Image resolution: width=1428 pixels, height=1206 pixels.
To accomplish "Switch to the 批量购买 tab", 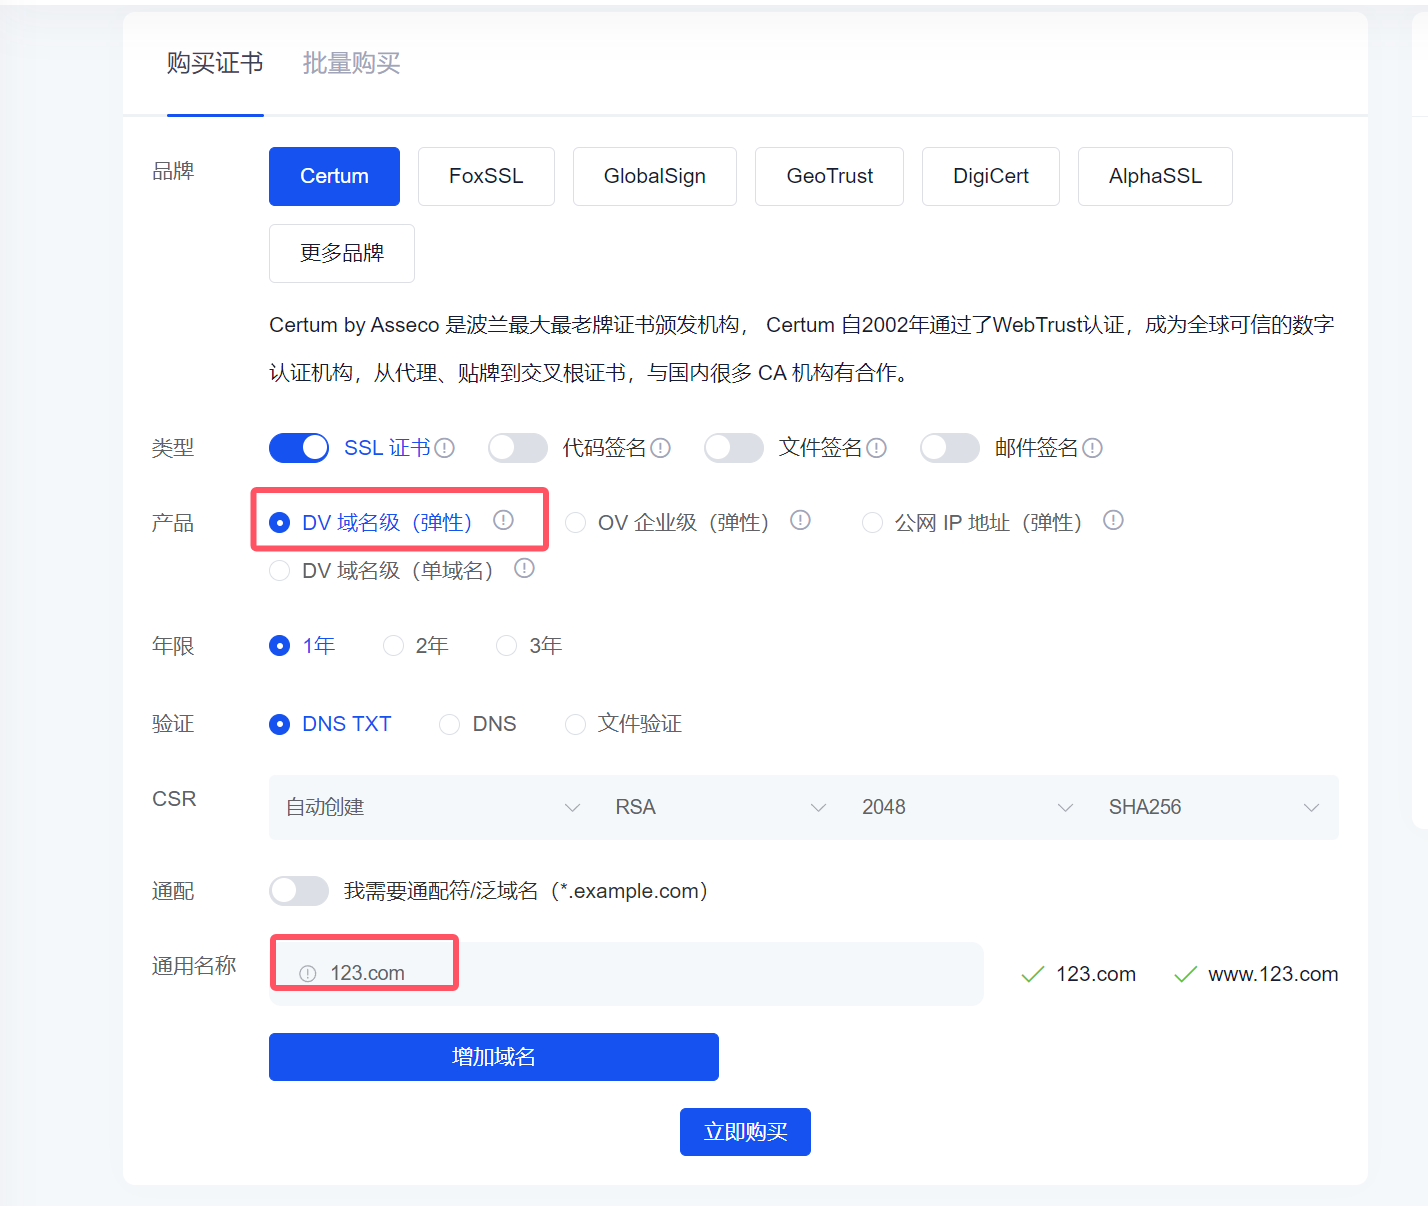I will (x=352, y=64).
